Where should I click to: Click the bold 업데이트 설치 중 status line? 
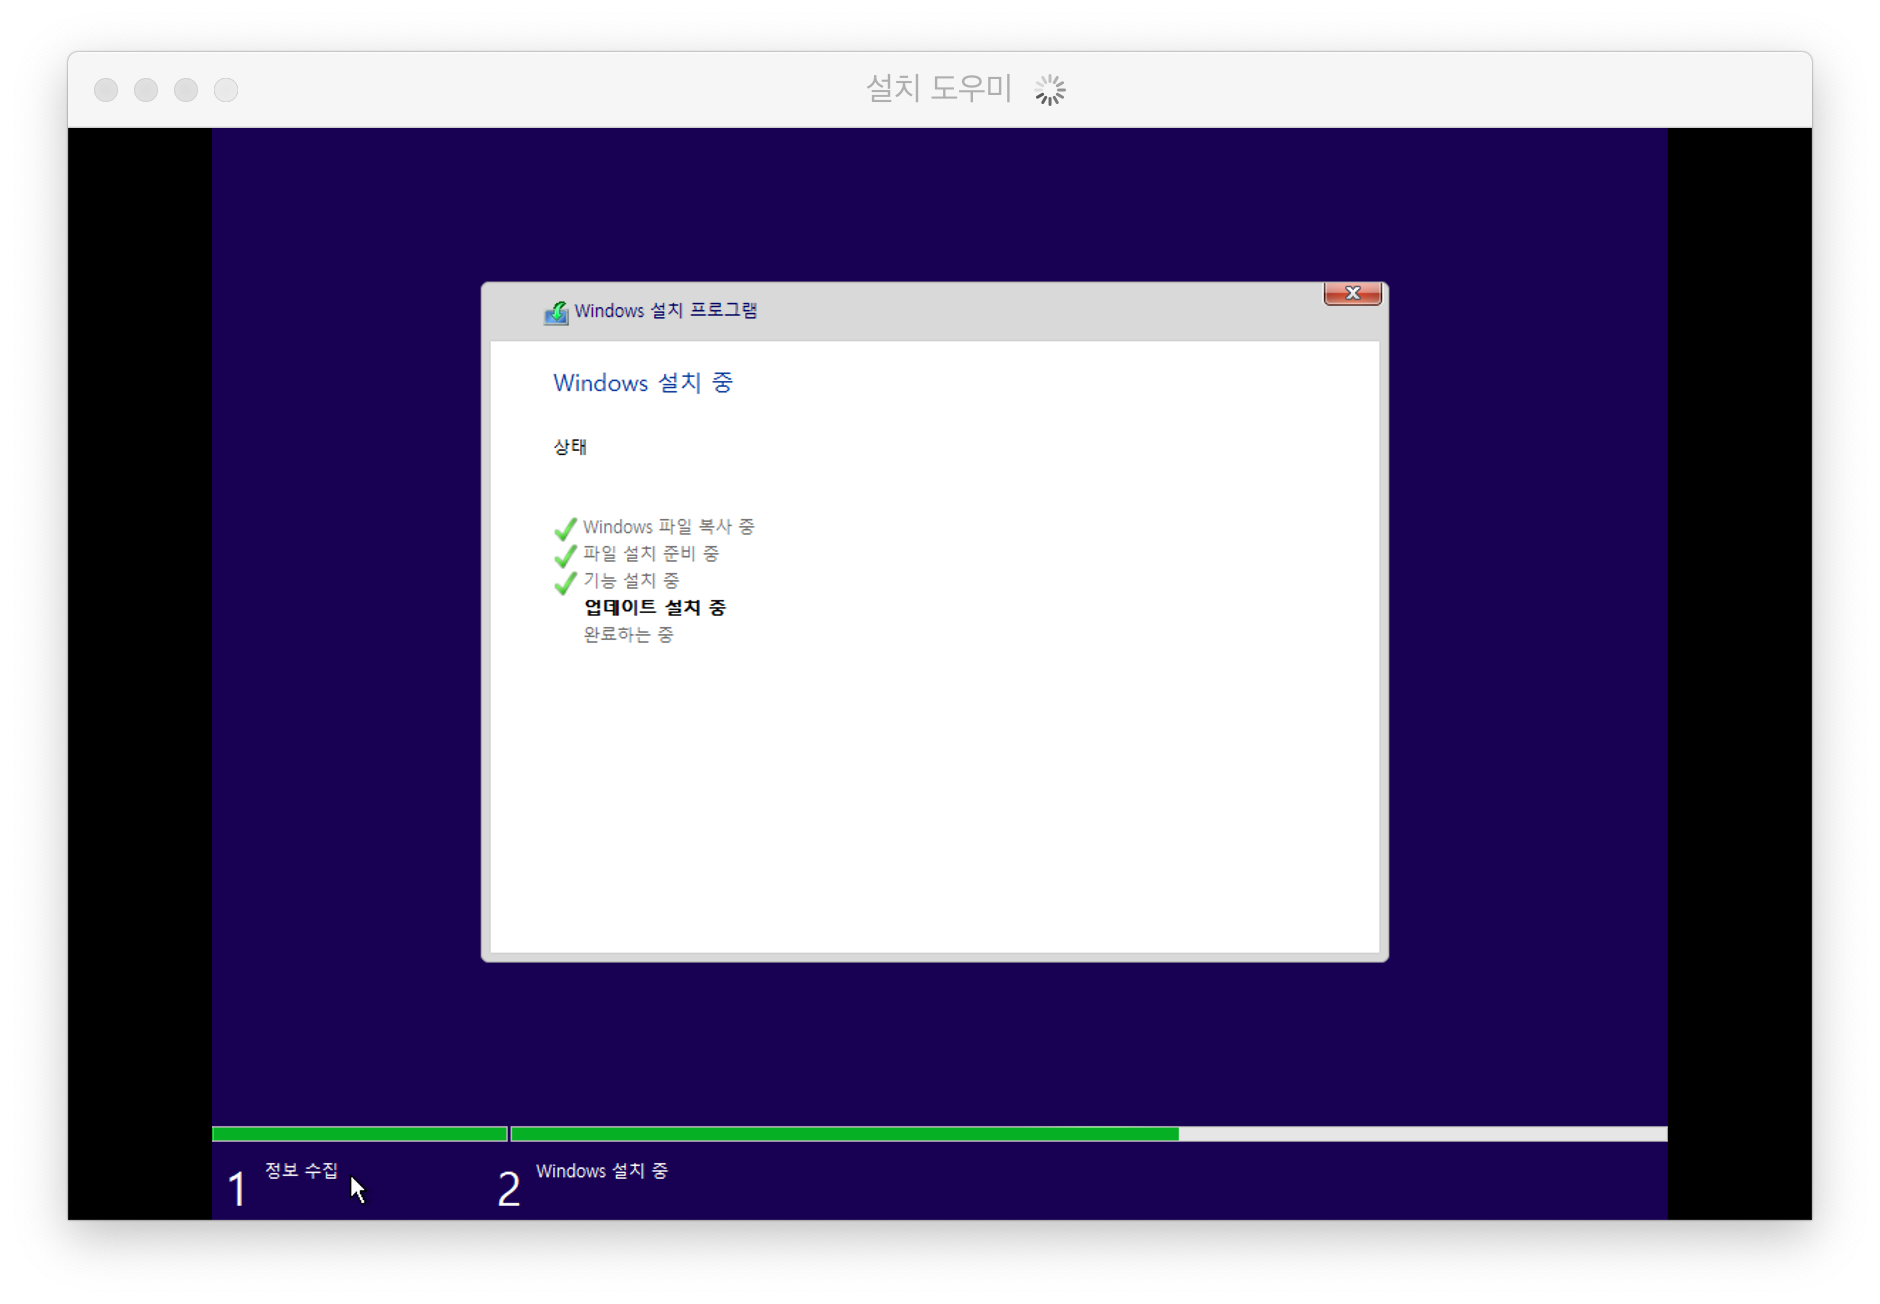pyautogui.click(x=655, y=608)
